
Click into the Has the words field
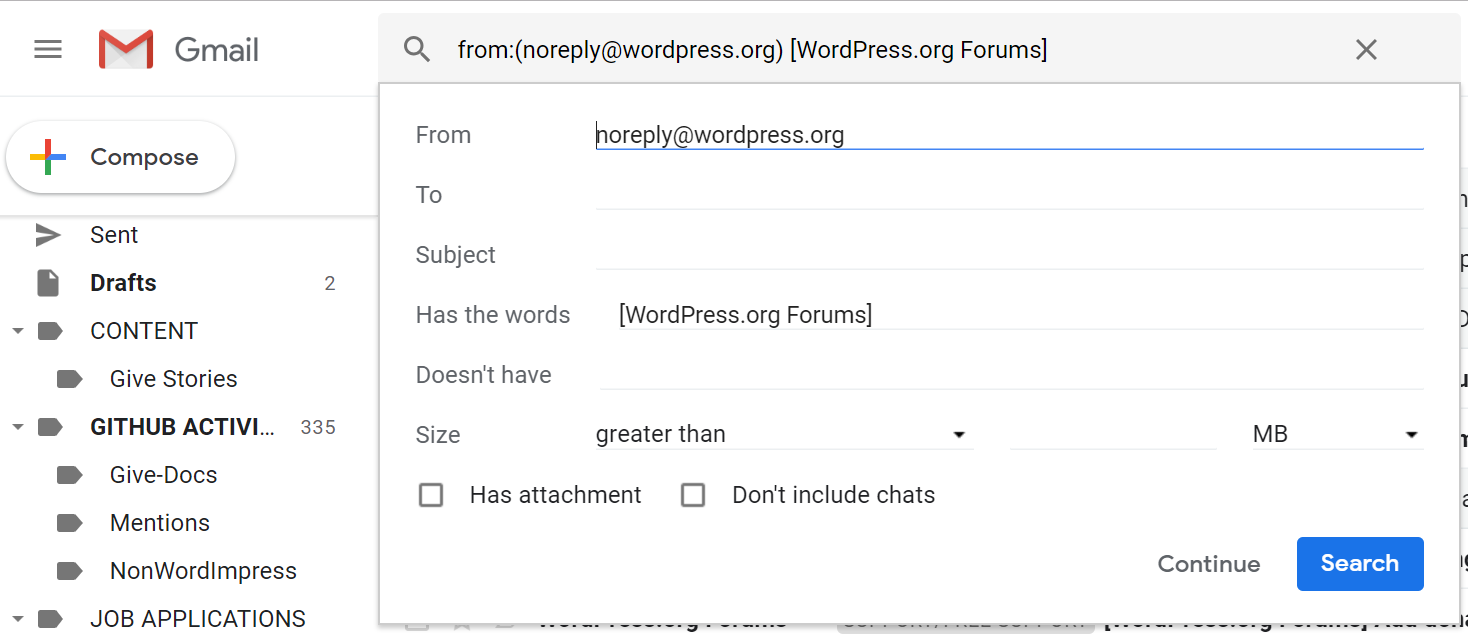point(1010,315)
